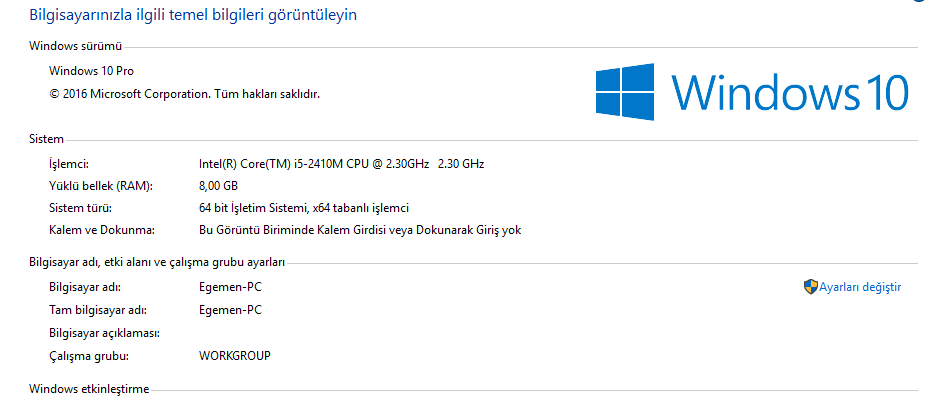Click the Yüklü bellek (RAM) label
The width and height of the screenshot is (927, 399).
point(101,186)
